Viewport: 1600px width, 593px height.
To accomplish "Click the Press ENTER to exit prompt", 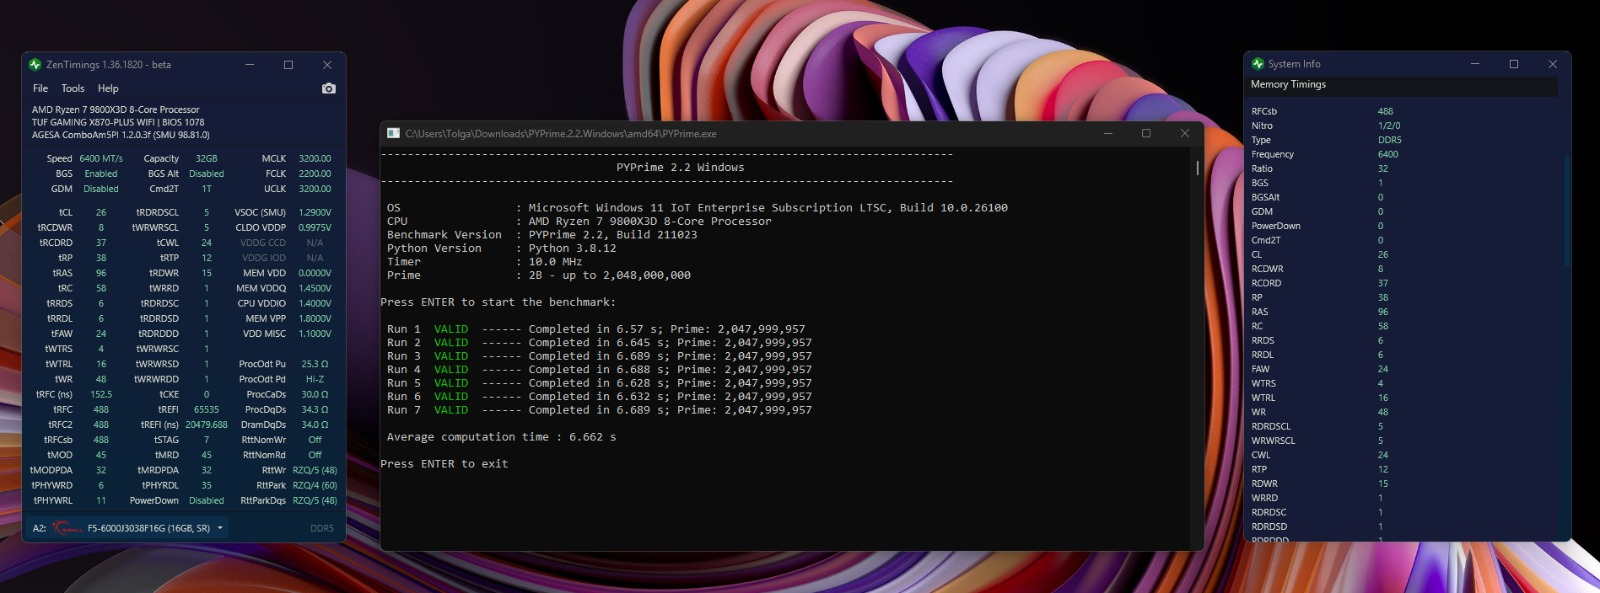I will coord(444,464).
